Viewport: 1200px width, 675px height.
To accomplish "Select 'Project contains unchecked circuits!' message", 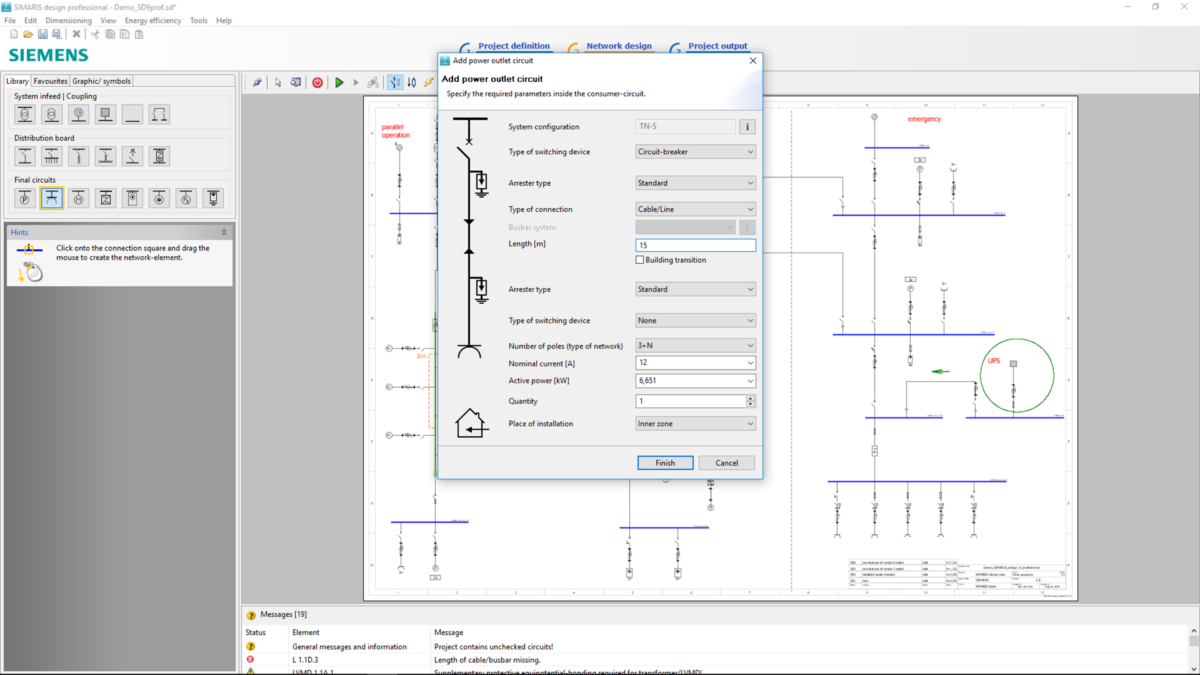I will pos(493,647).
